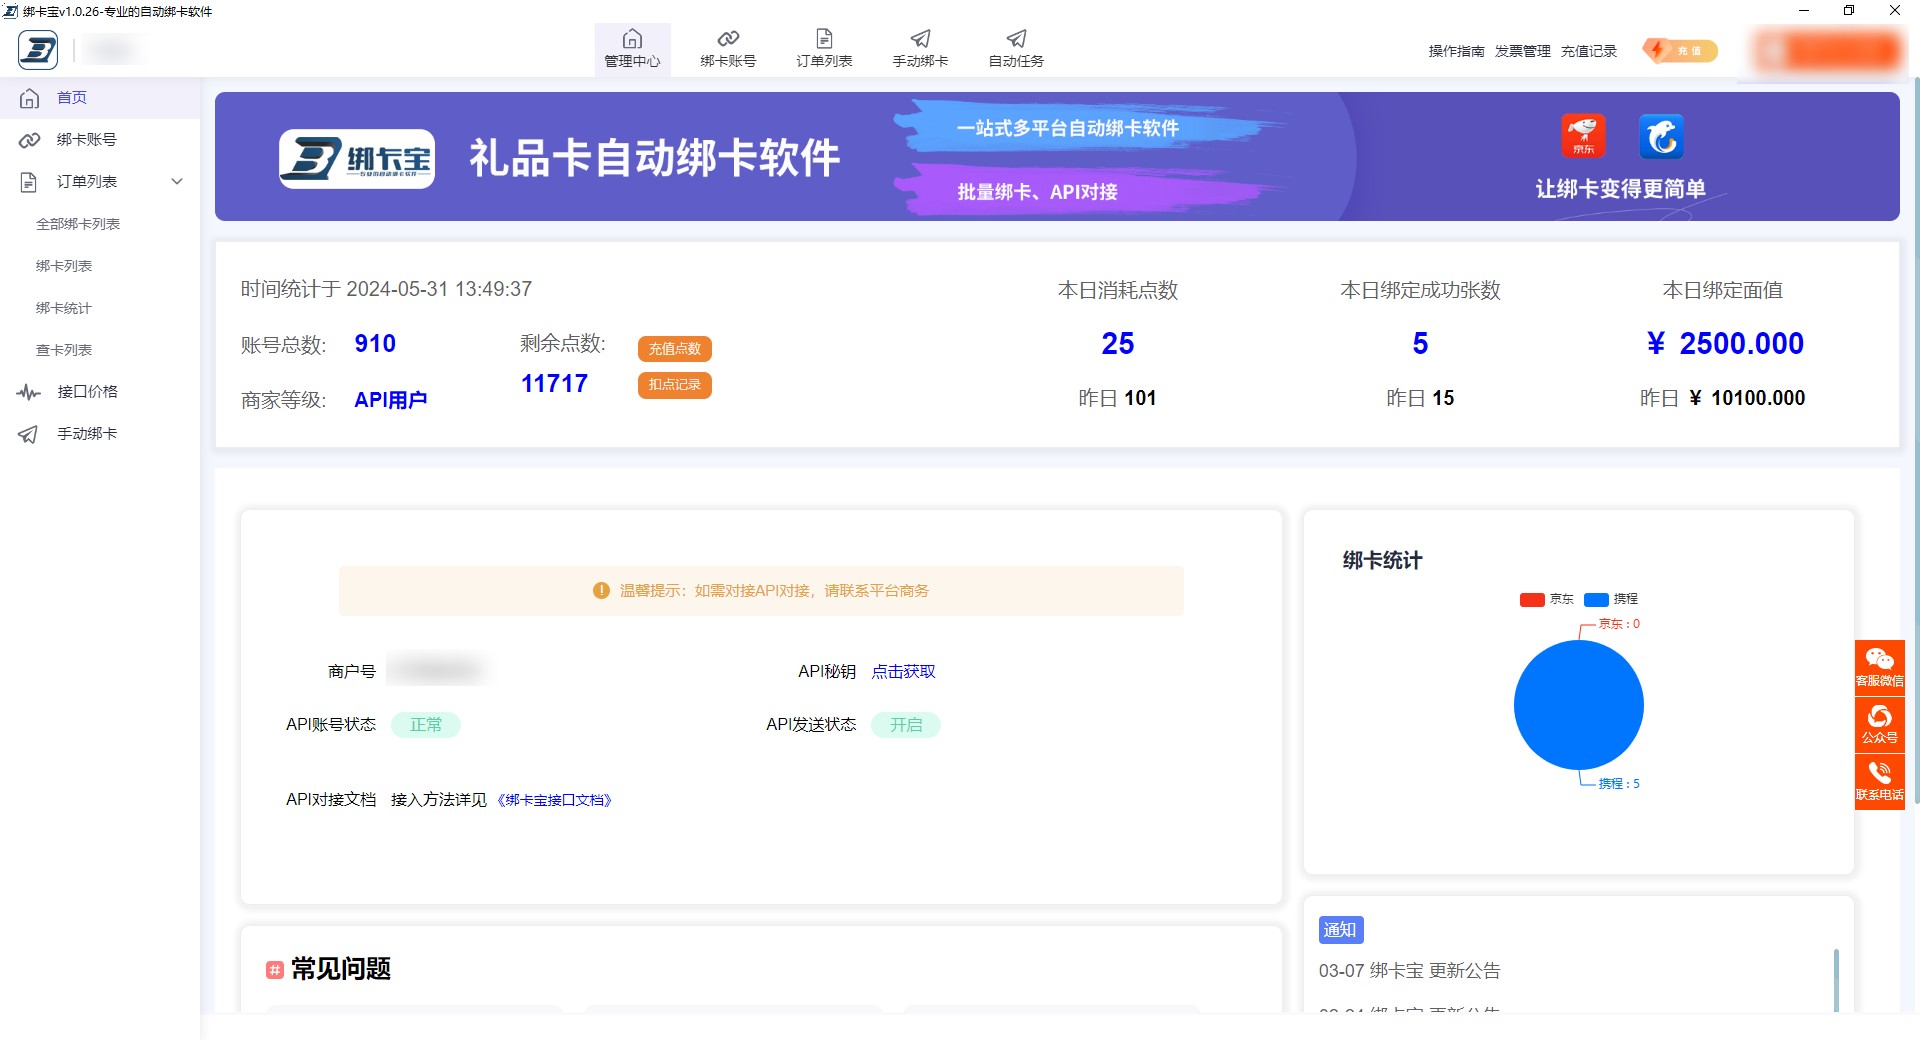Toggle the 开启 badge for API发送状态
Screen dimensions: 1920x1040
(906, 724)
